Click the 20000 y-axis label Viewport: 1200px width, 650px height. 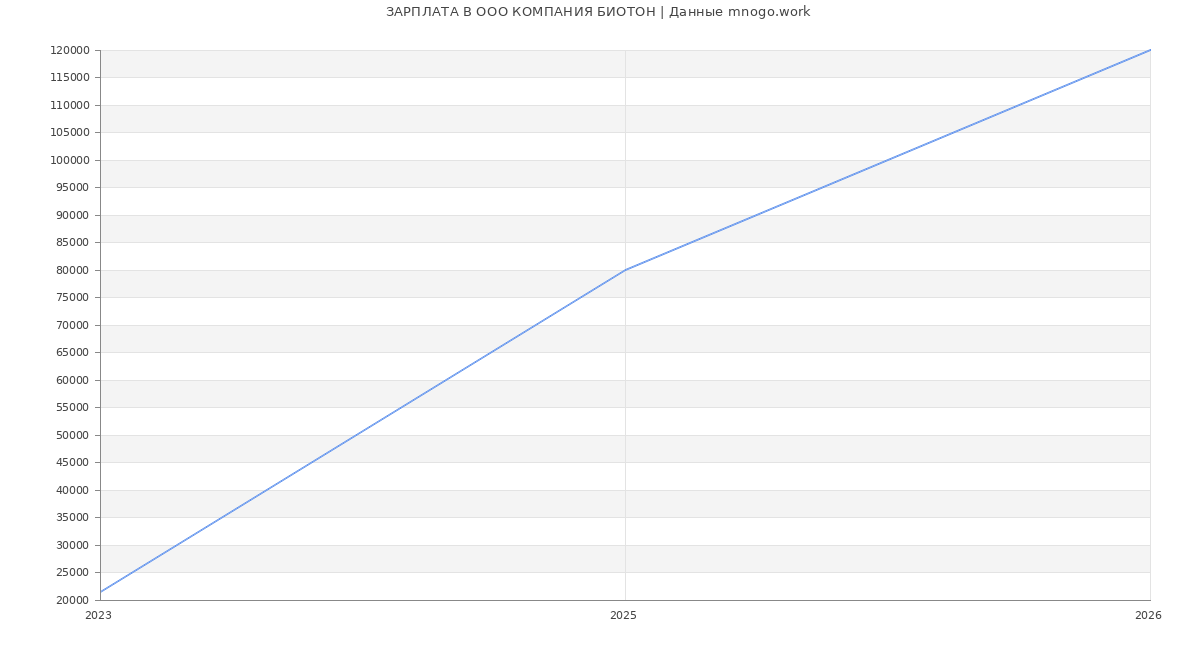pos(72,600)
